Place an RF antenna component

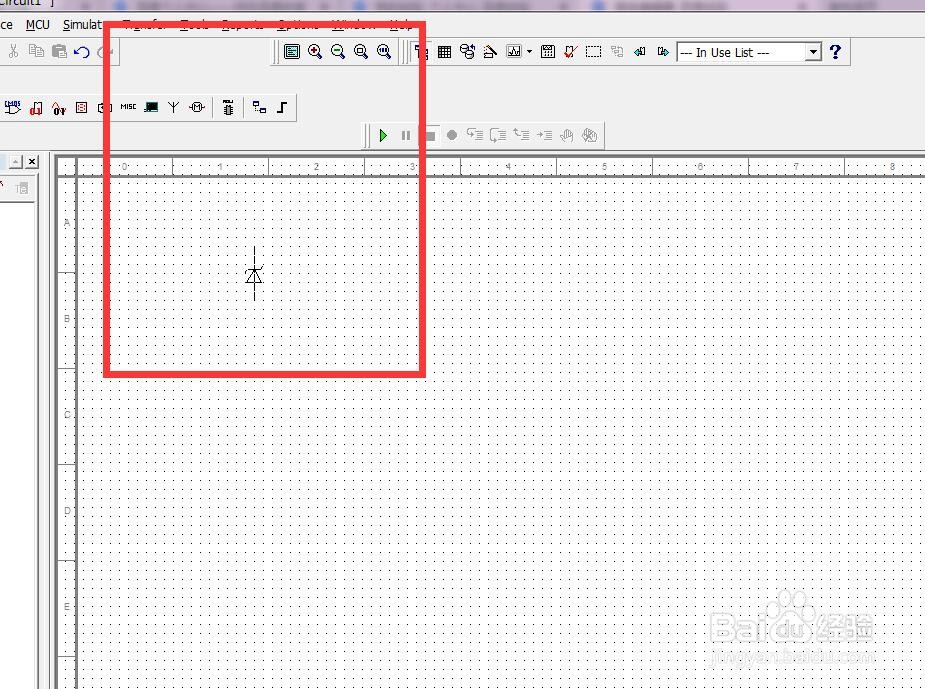(173, 107)
